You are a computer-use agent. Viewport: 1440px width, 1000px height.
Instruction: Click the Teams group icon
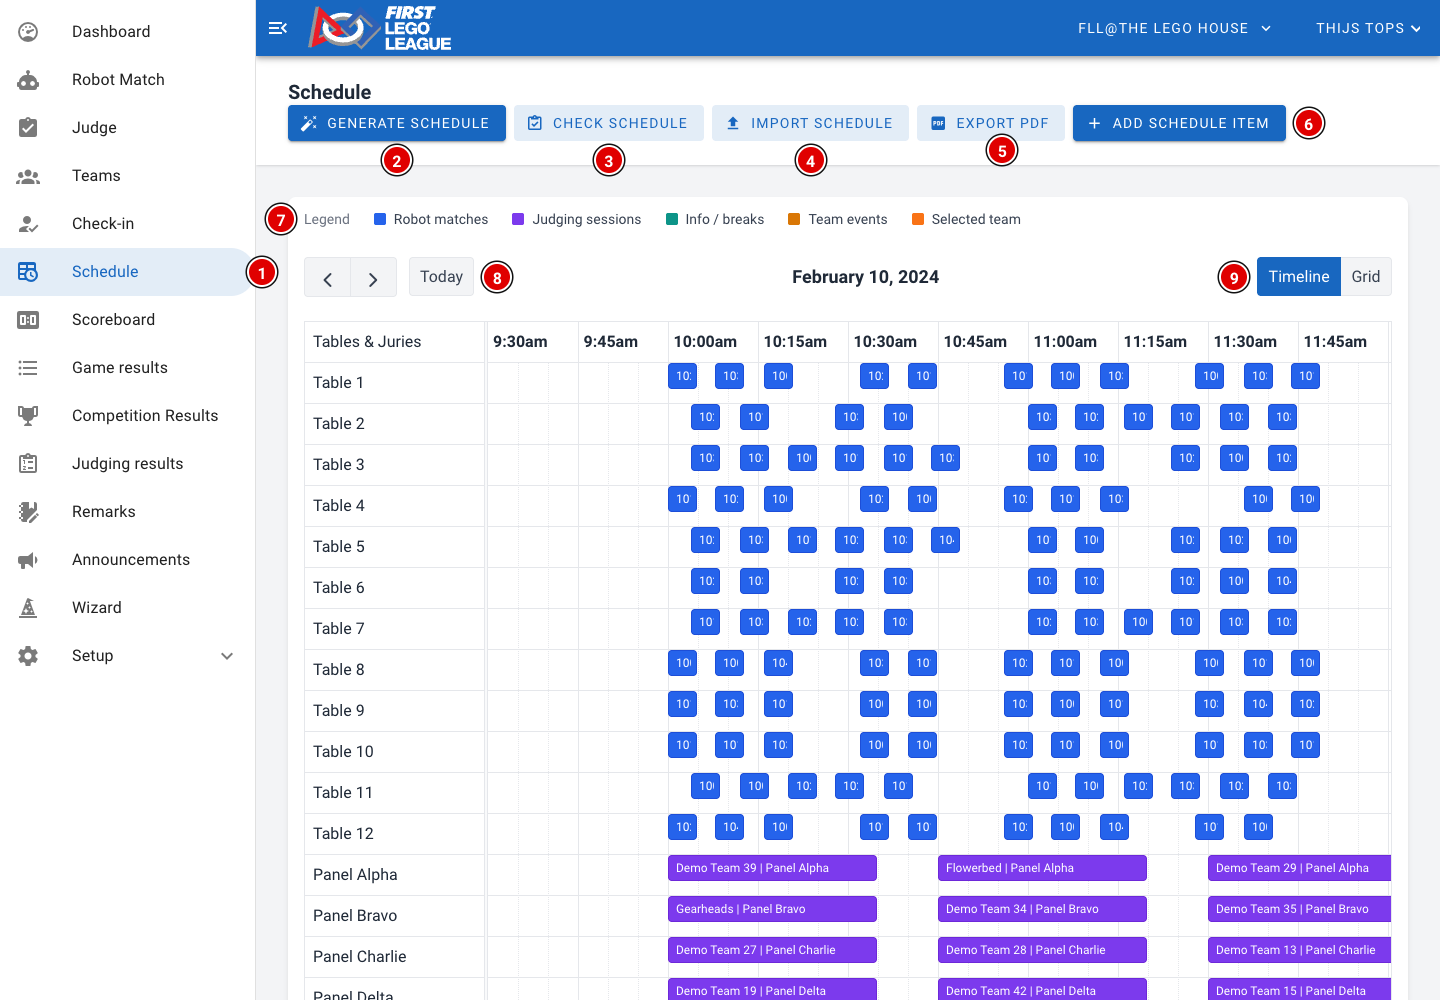click(28, 176)
